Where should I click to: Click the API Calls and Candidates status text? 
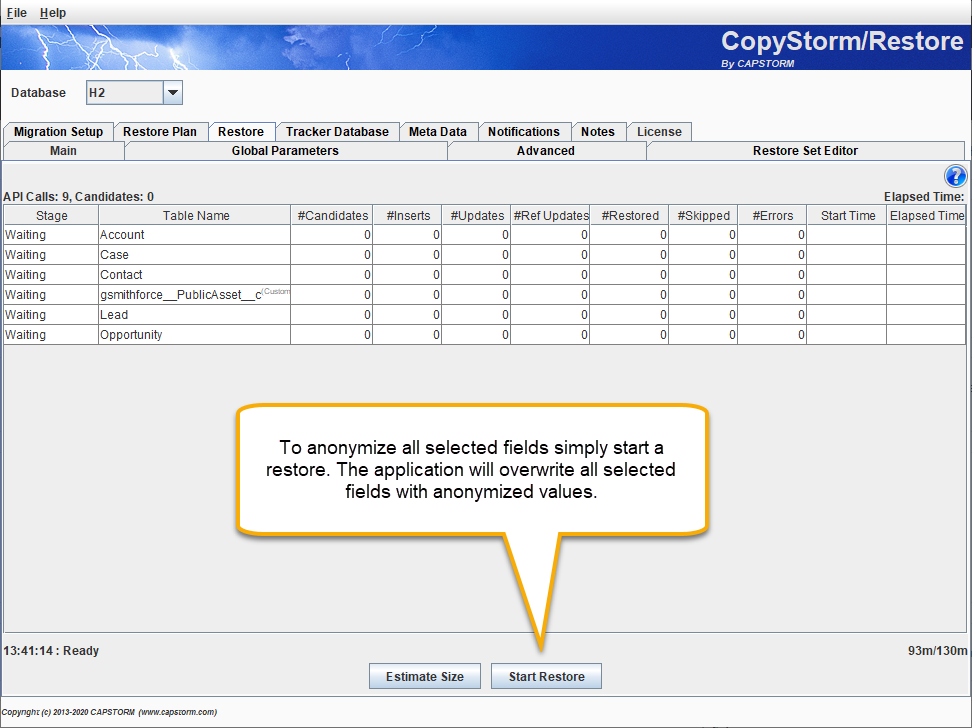79,197
